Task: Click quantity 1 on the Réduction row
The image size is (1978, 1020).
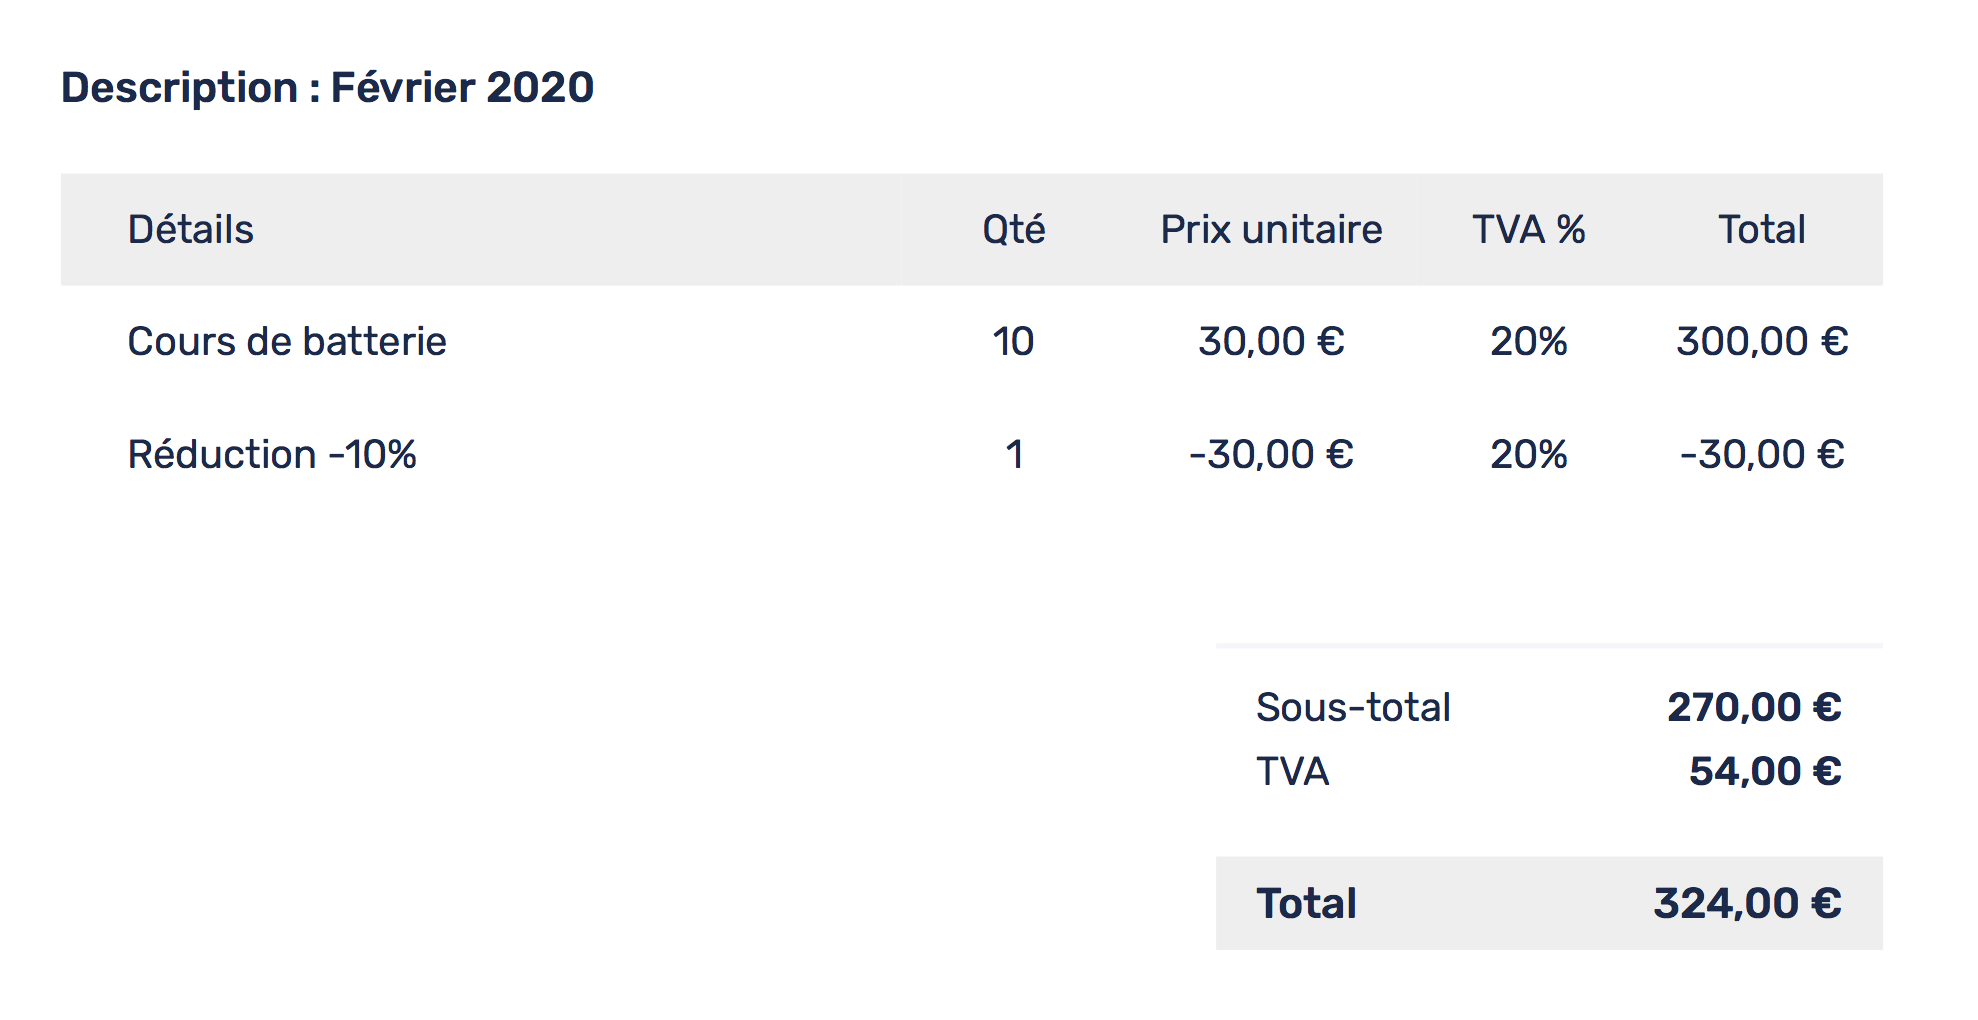Action: (1014, 455)
